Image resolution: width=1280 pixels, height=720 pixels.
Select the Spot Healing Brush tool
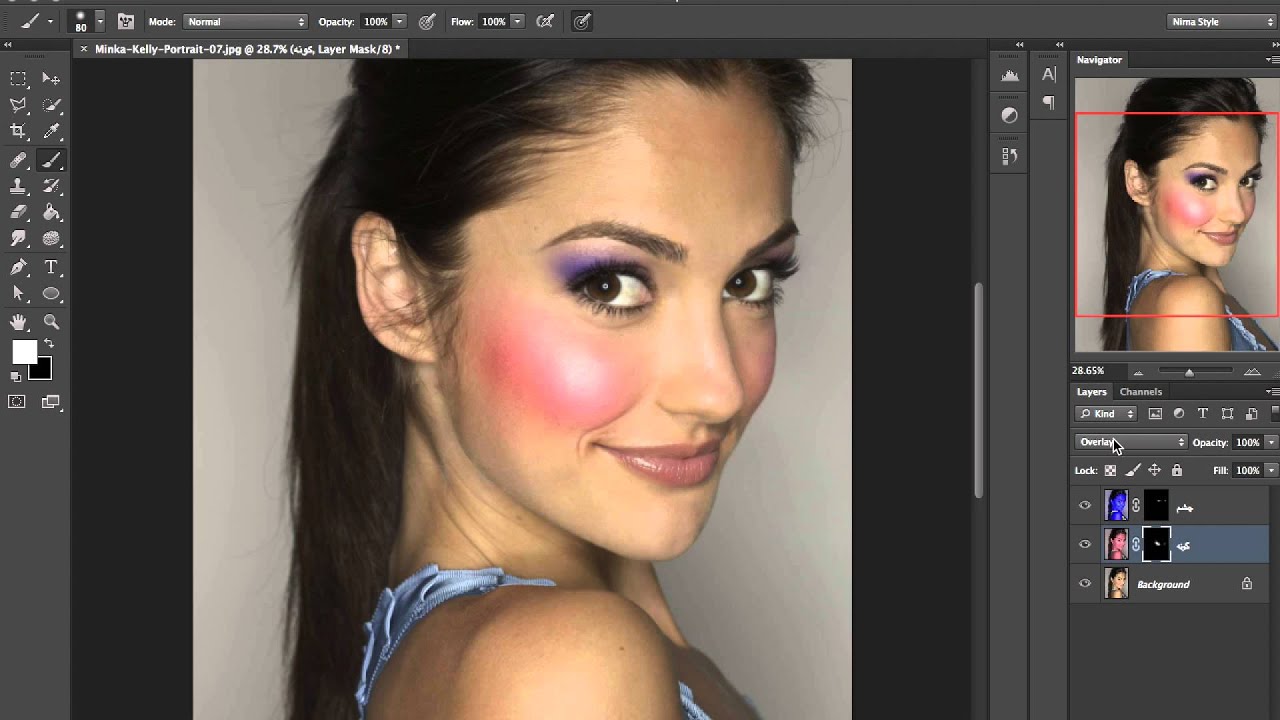point(18,160)
